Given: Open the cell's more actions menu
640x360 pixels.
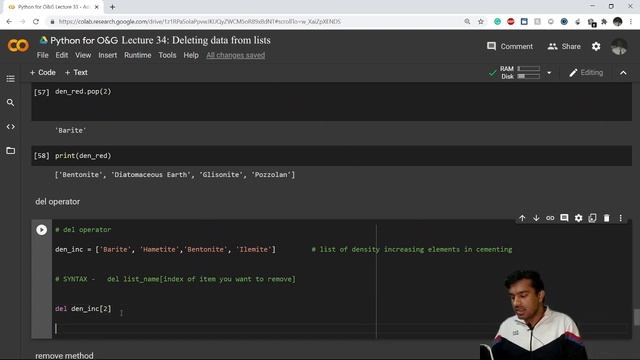Looking at the screenshot, I should point(620,218).
